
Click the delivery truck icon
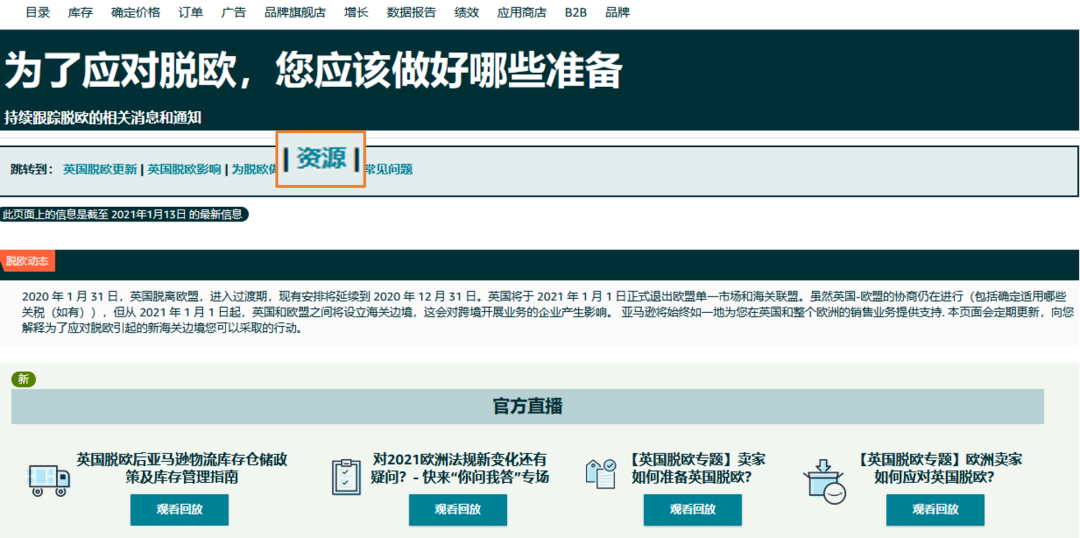tap(49, 479)
